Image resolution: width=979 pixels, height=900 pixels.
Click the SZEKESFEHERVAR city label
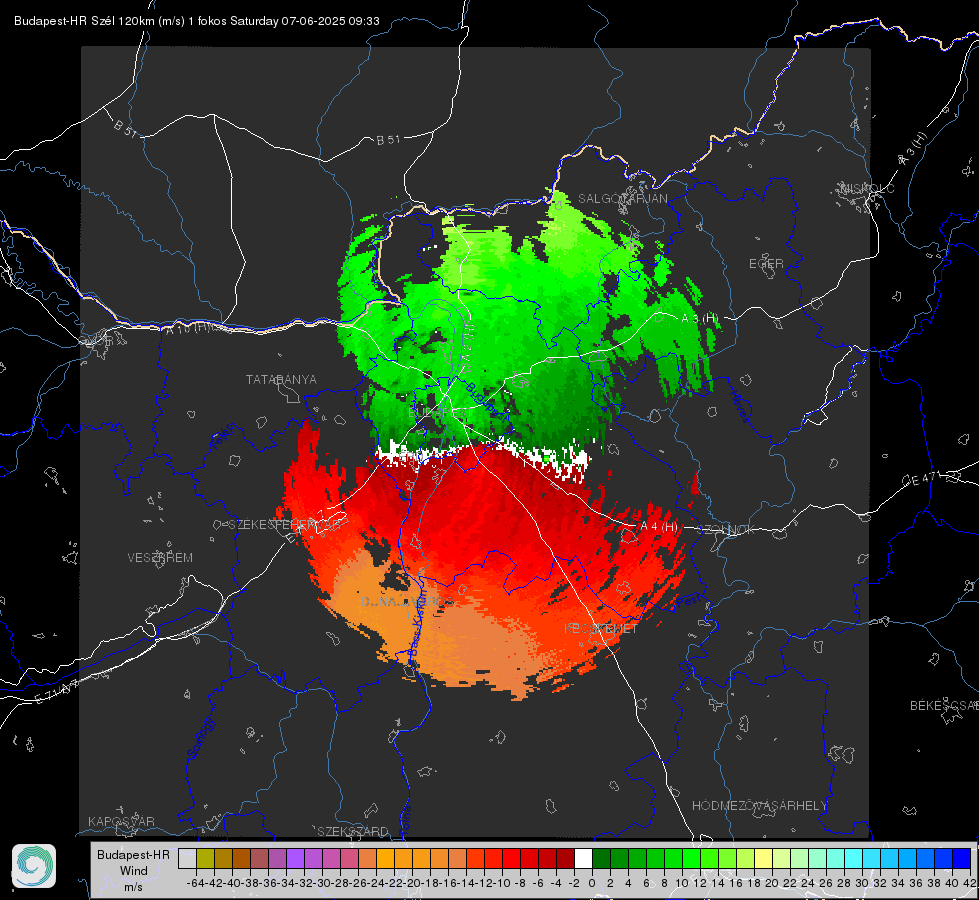pyautogui.click(x=284, y=525)
